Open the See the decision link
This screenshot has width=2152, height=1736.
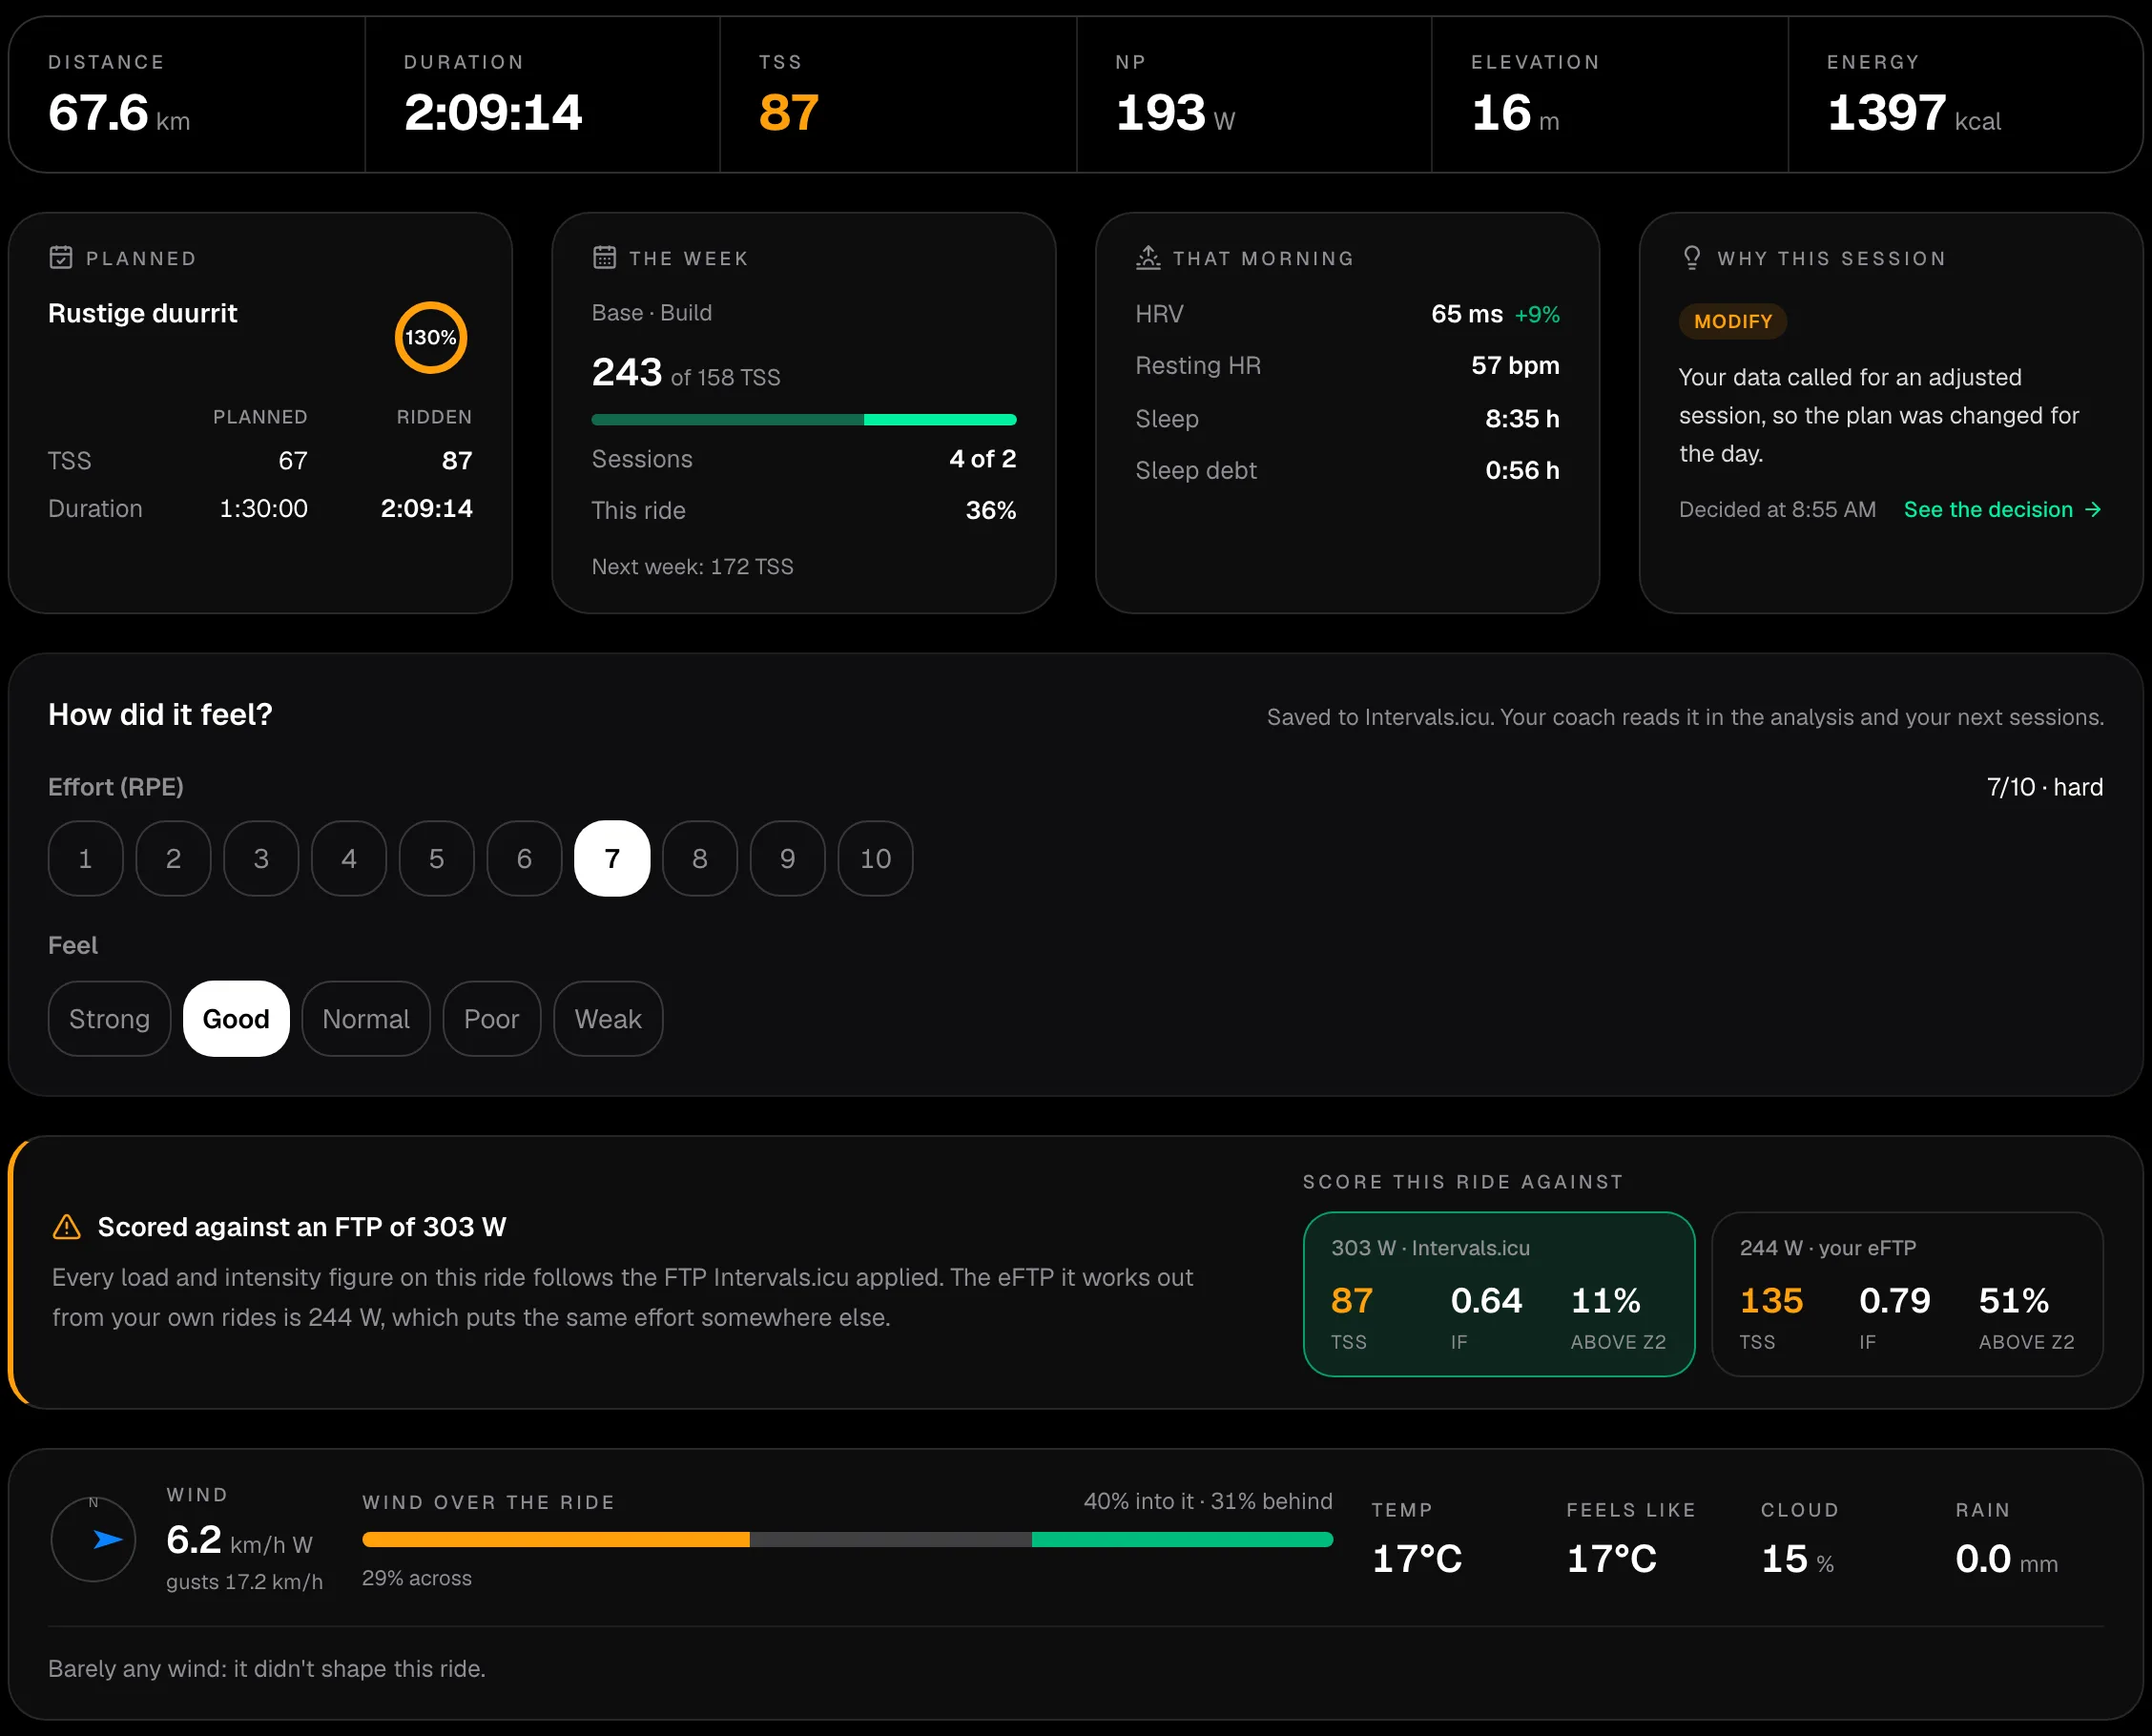pyautogui.click(x=2002, y=510)
